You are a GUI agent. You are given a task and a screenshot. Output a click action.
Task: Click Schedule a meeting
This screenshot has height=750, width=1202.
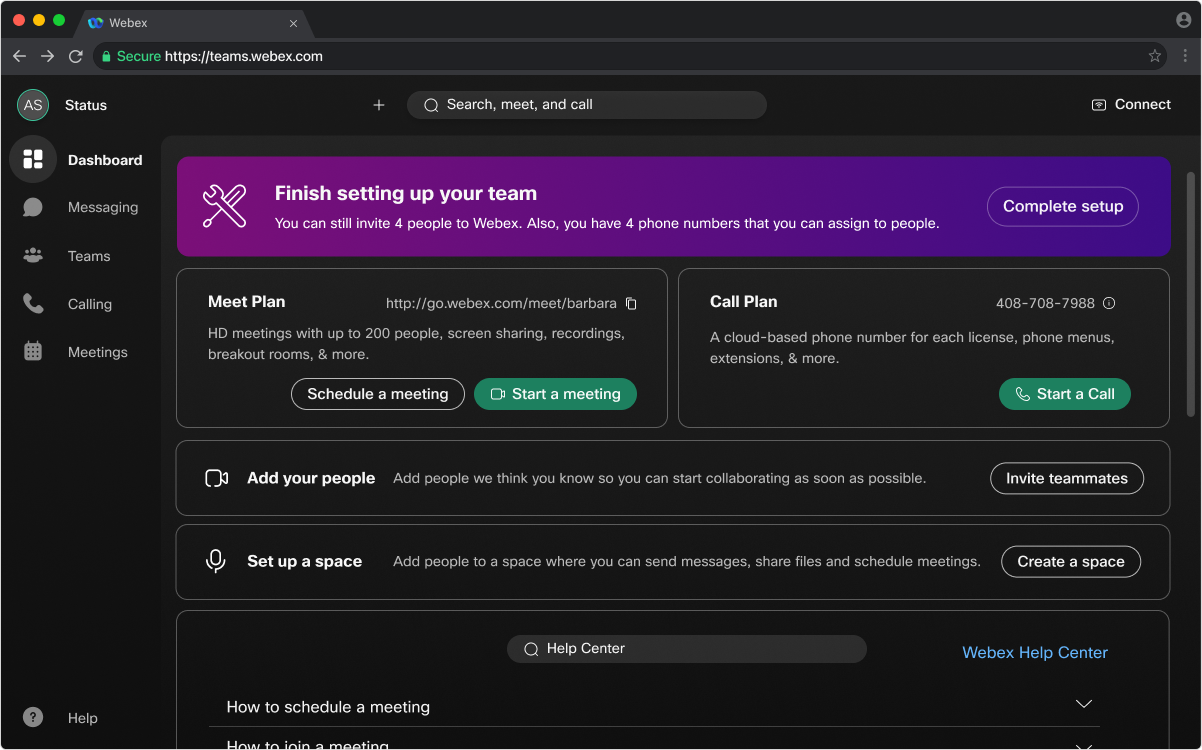[x=378, y=394]
